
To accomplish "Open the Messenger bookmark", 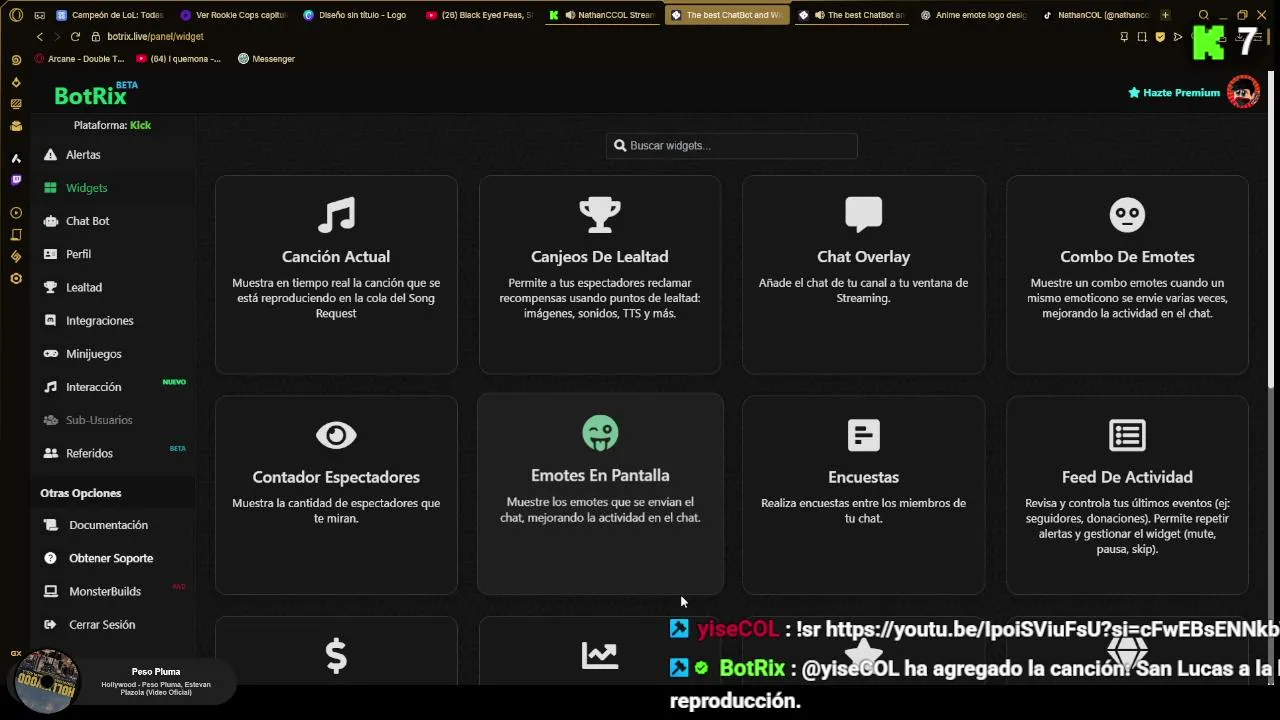I will [266, 59].
